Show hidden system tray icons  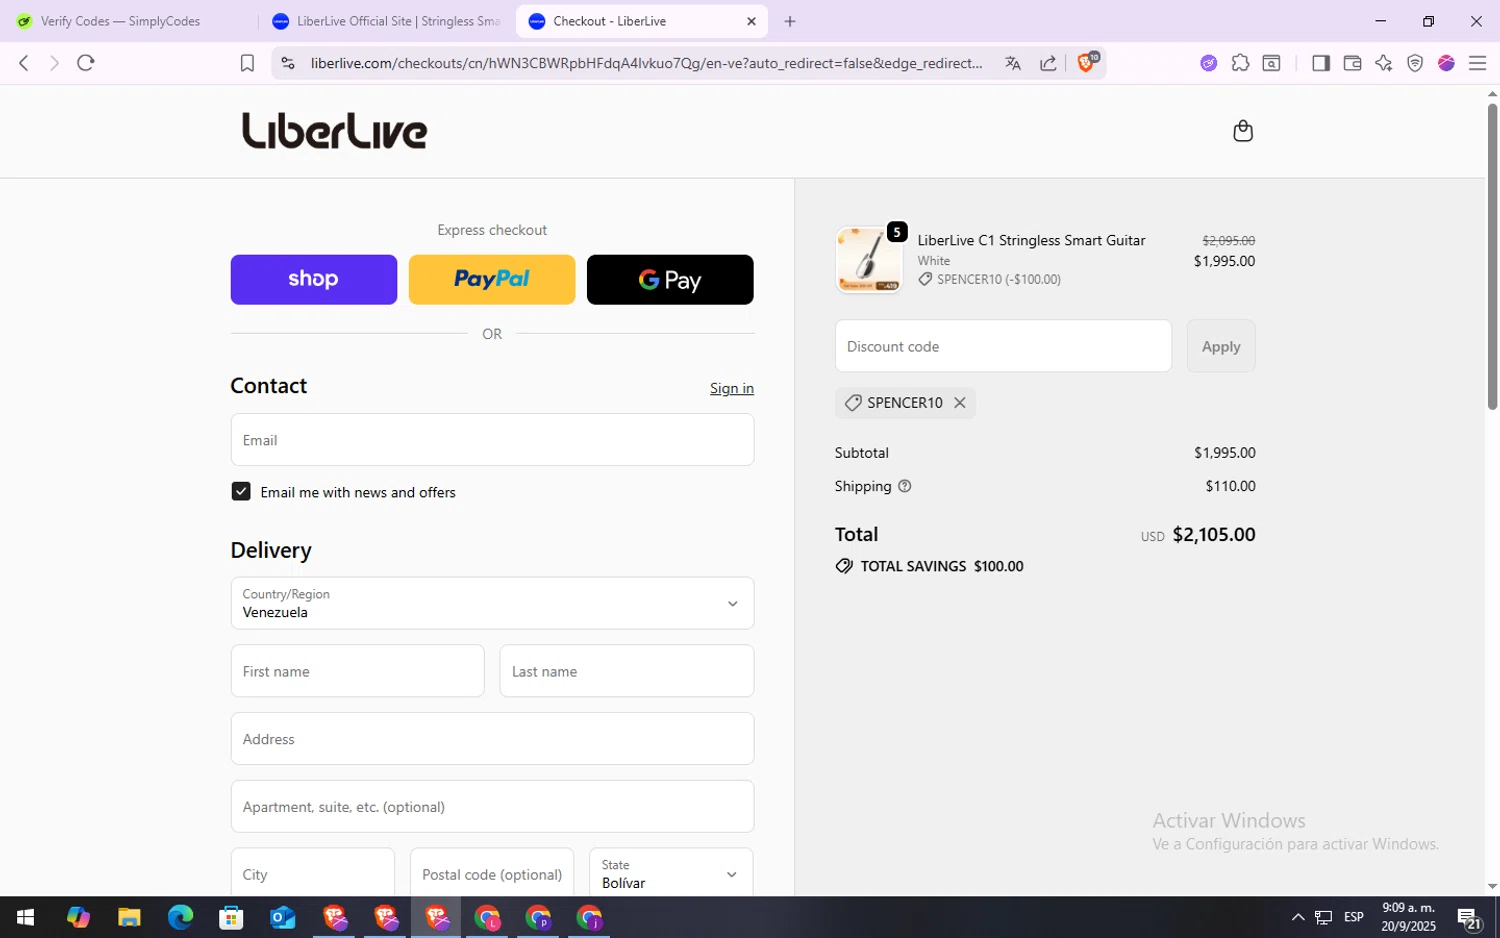[x=1298, y=917]
